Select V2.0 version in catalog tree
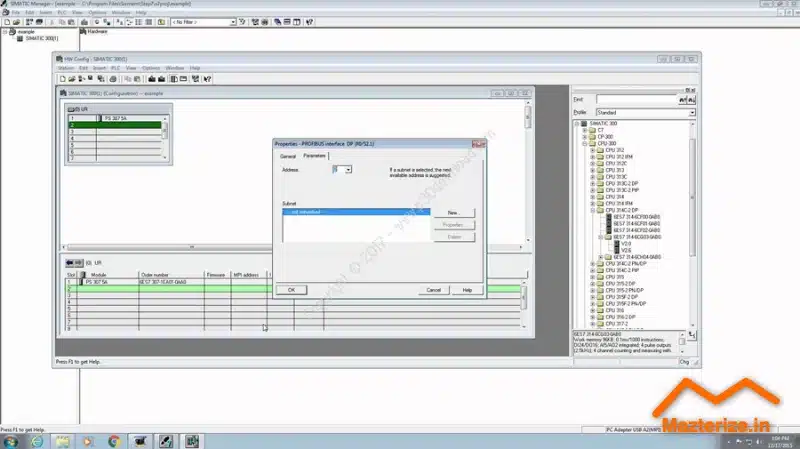 (626, 244)
